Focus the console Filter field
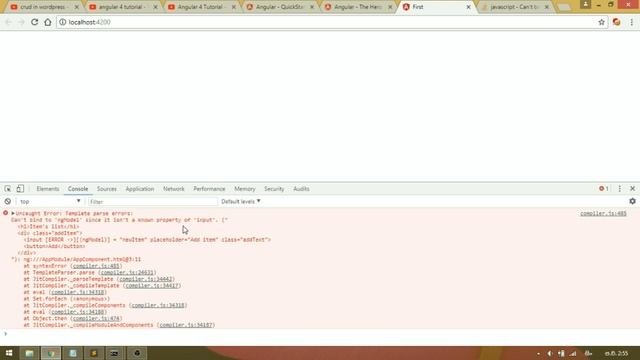Viewport: 640px width, 360px height. (x=152, y=202)
